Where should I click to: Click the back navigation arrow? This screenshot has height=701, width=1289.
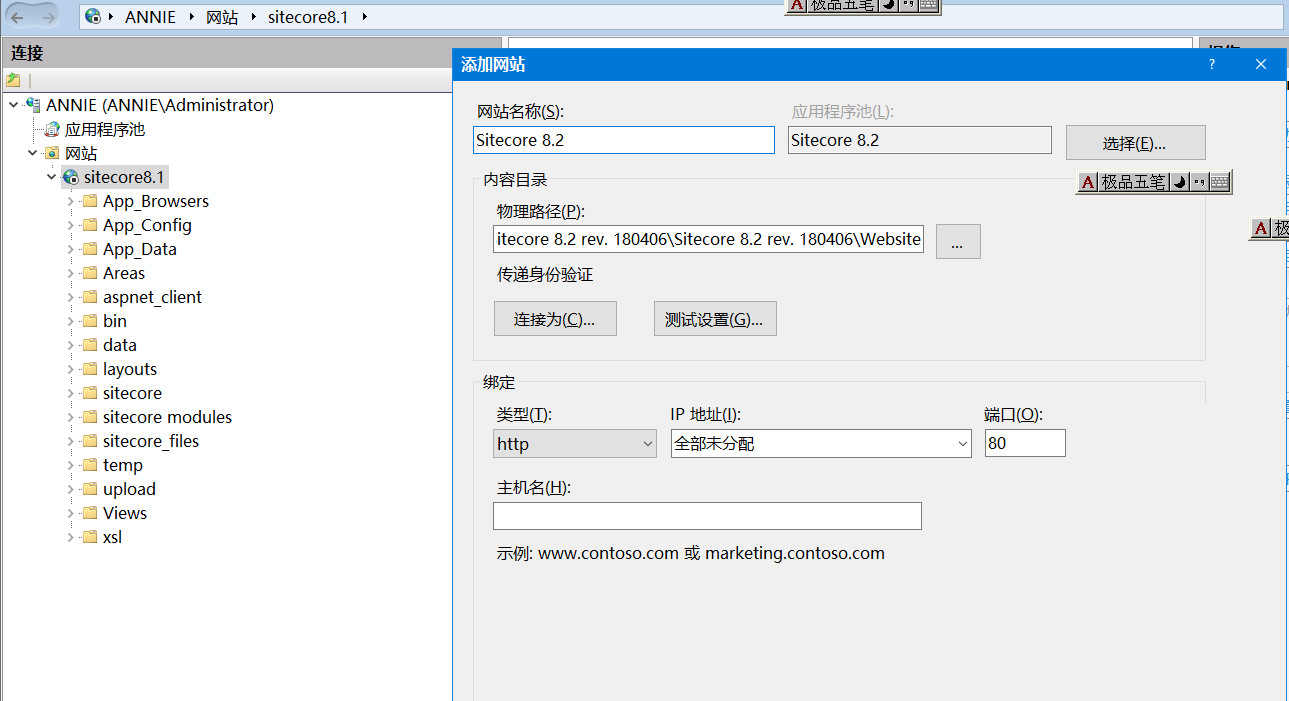click(x=18, y=17)
